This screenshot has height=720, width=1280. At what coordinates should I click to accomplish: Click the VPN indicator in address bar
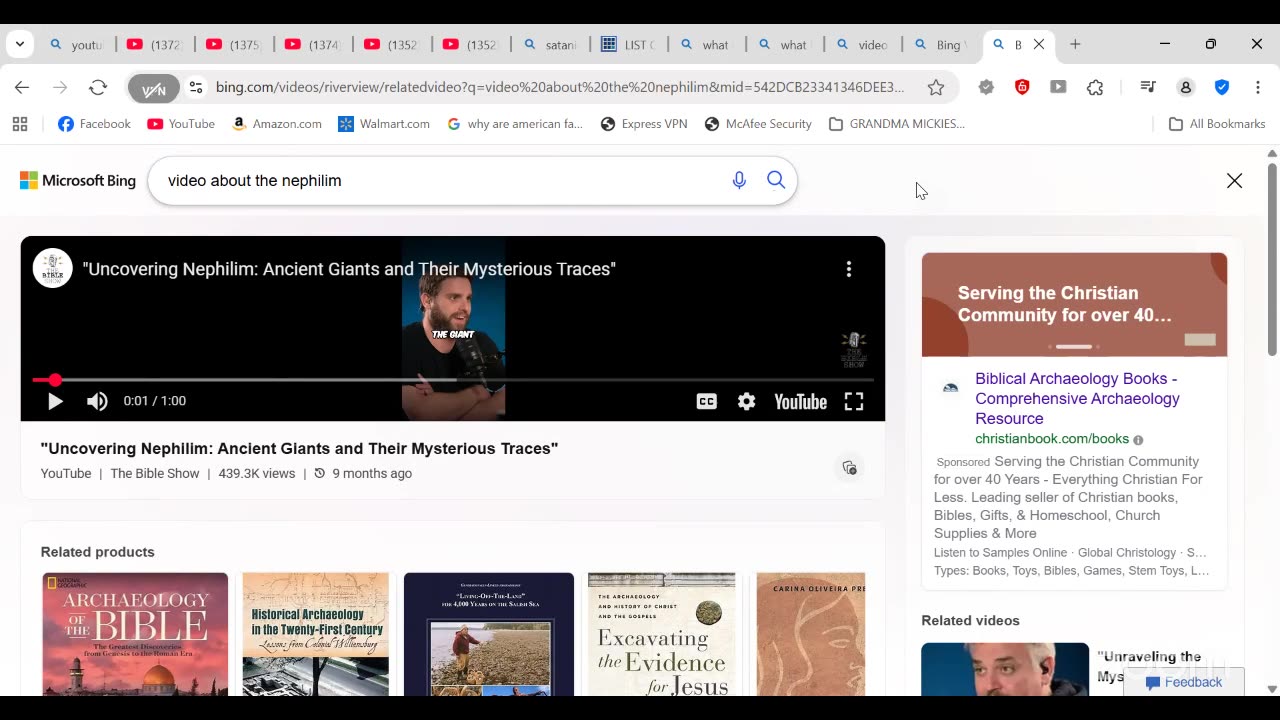[x=153, y=88]
